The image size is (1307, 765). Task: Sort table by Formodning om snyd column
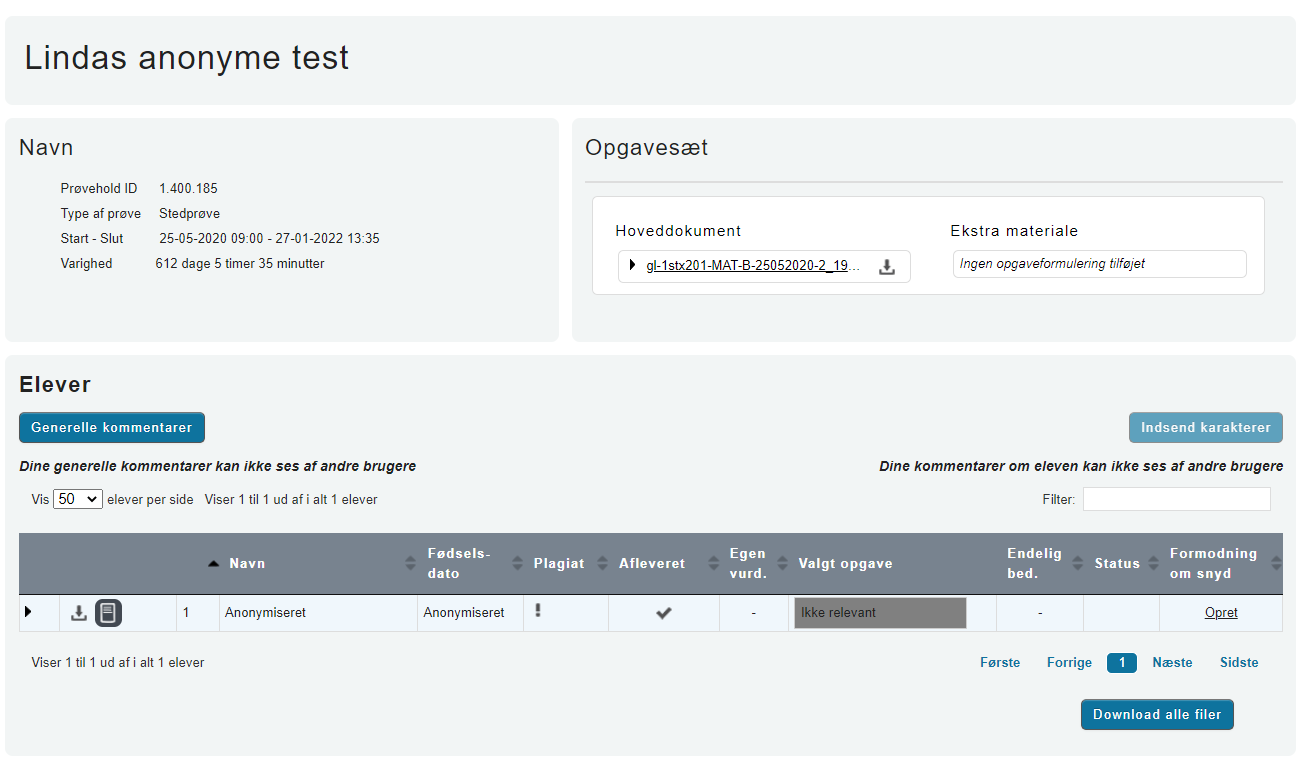(1221, 563)
